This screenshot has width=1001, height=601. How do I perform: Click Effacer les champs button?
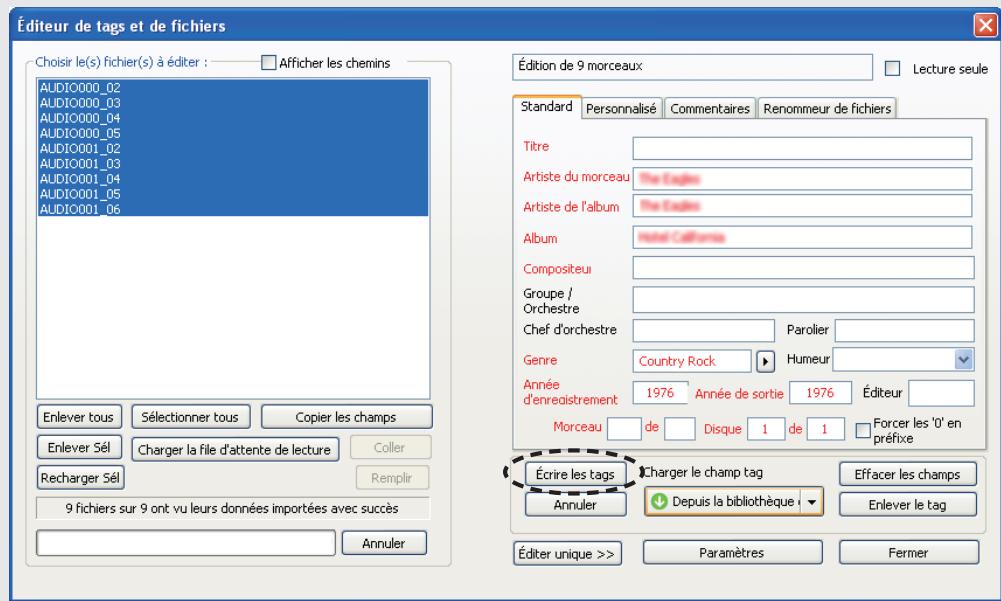(907, 475)
